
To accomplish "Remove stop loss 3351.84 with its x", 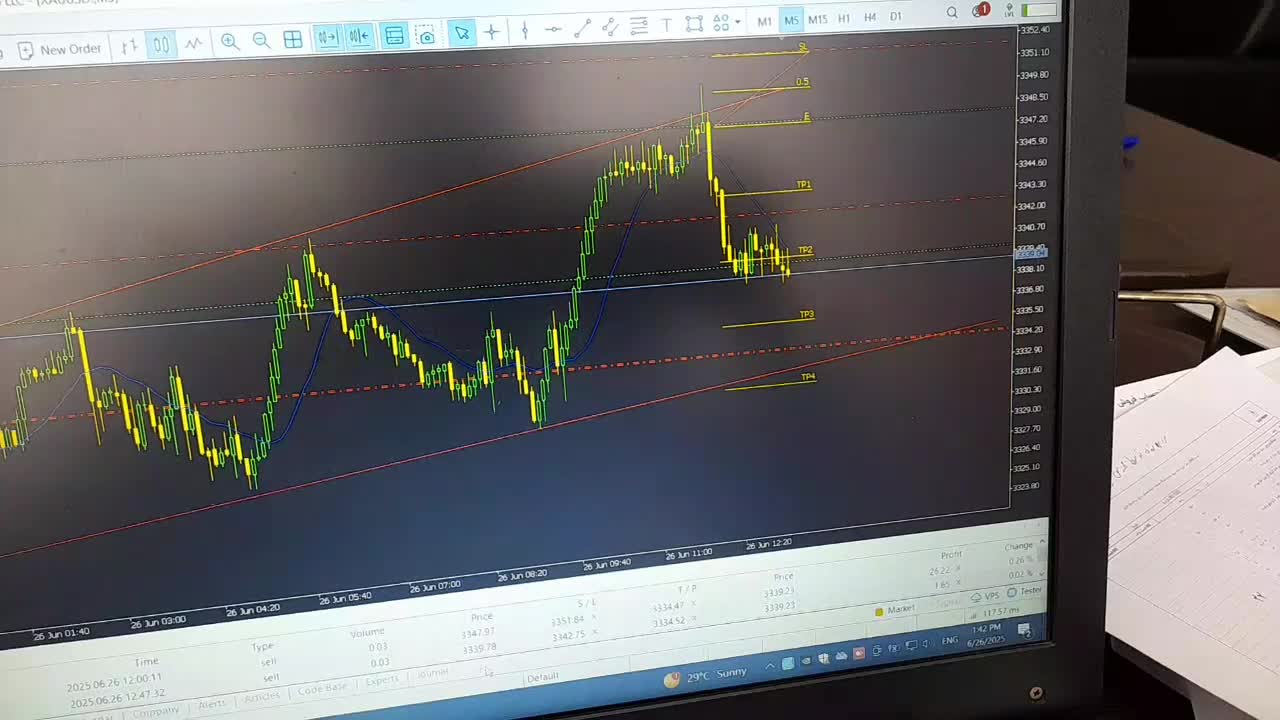I will point(594,619).
